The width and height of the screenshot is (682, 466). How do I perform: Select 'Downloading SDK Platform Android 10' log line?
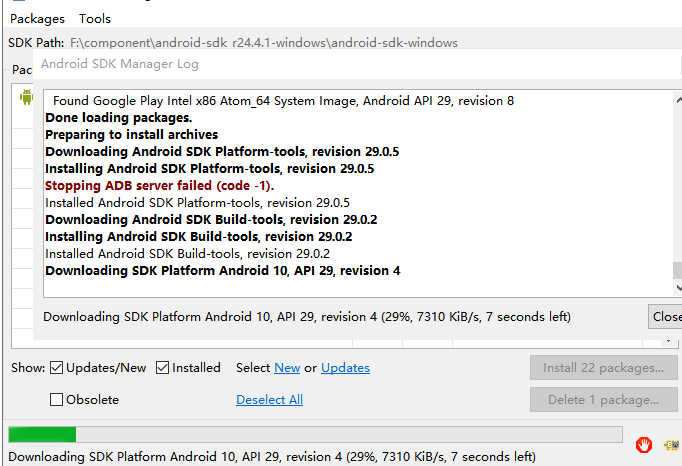pos(223,271)
